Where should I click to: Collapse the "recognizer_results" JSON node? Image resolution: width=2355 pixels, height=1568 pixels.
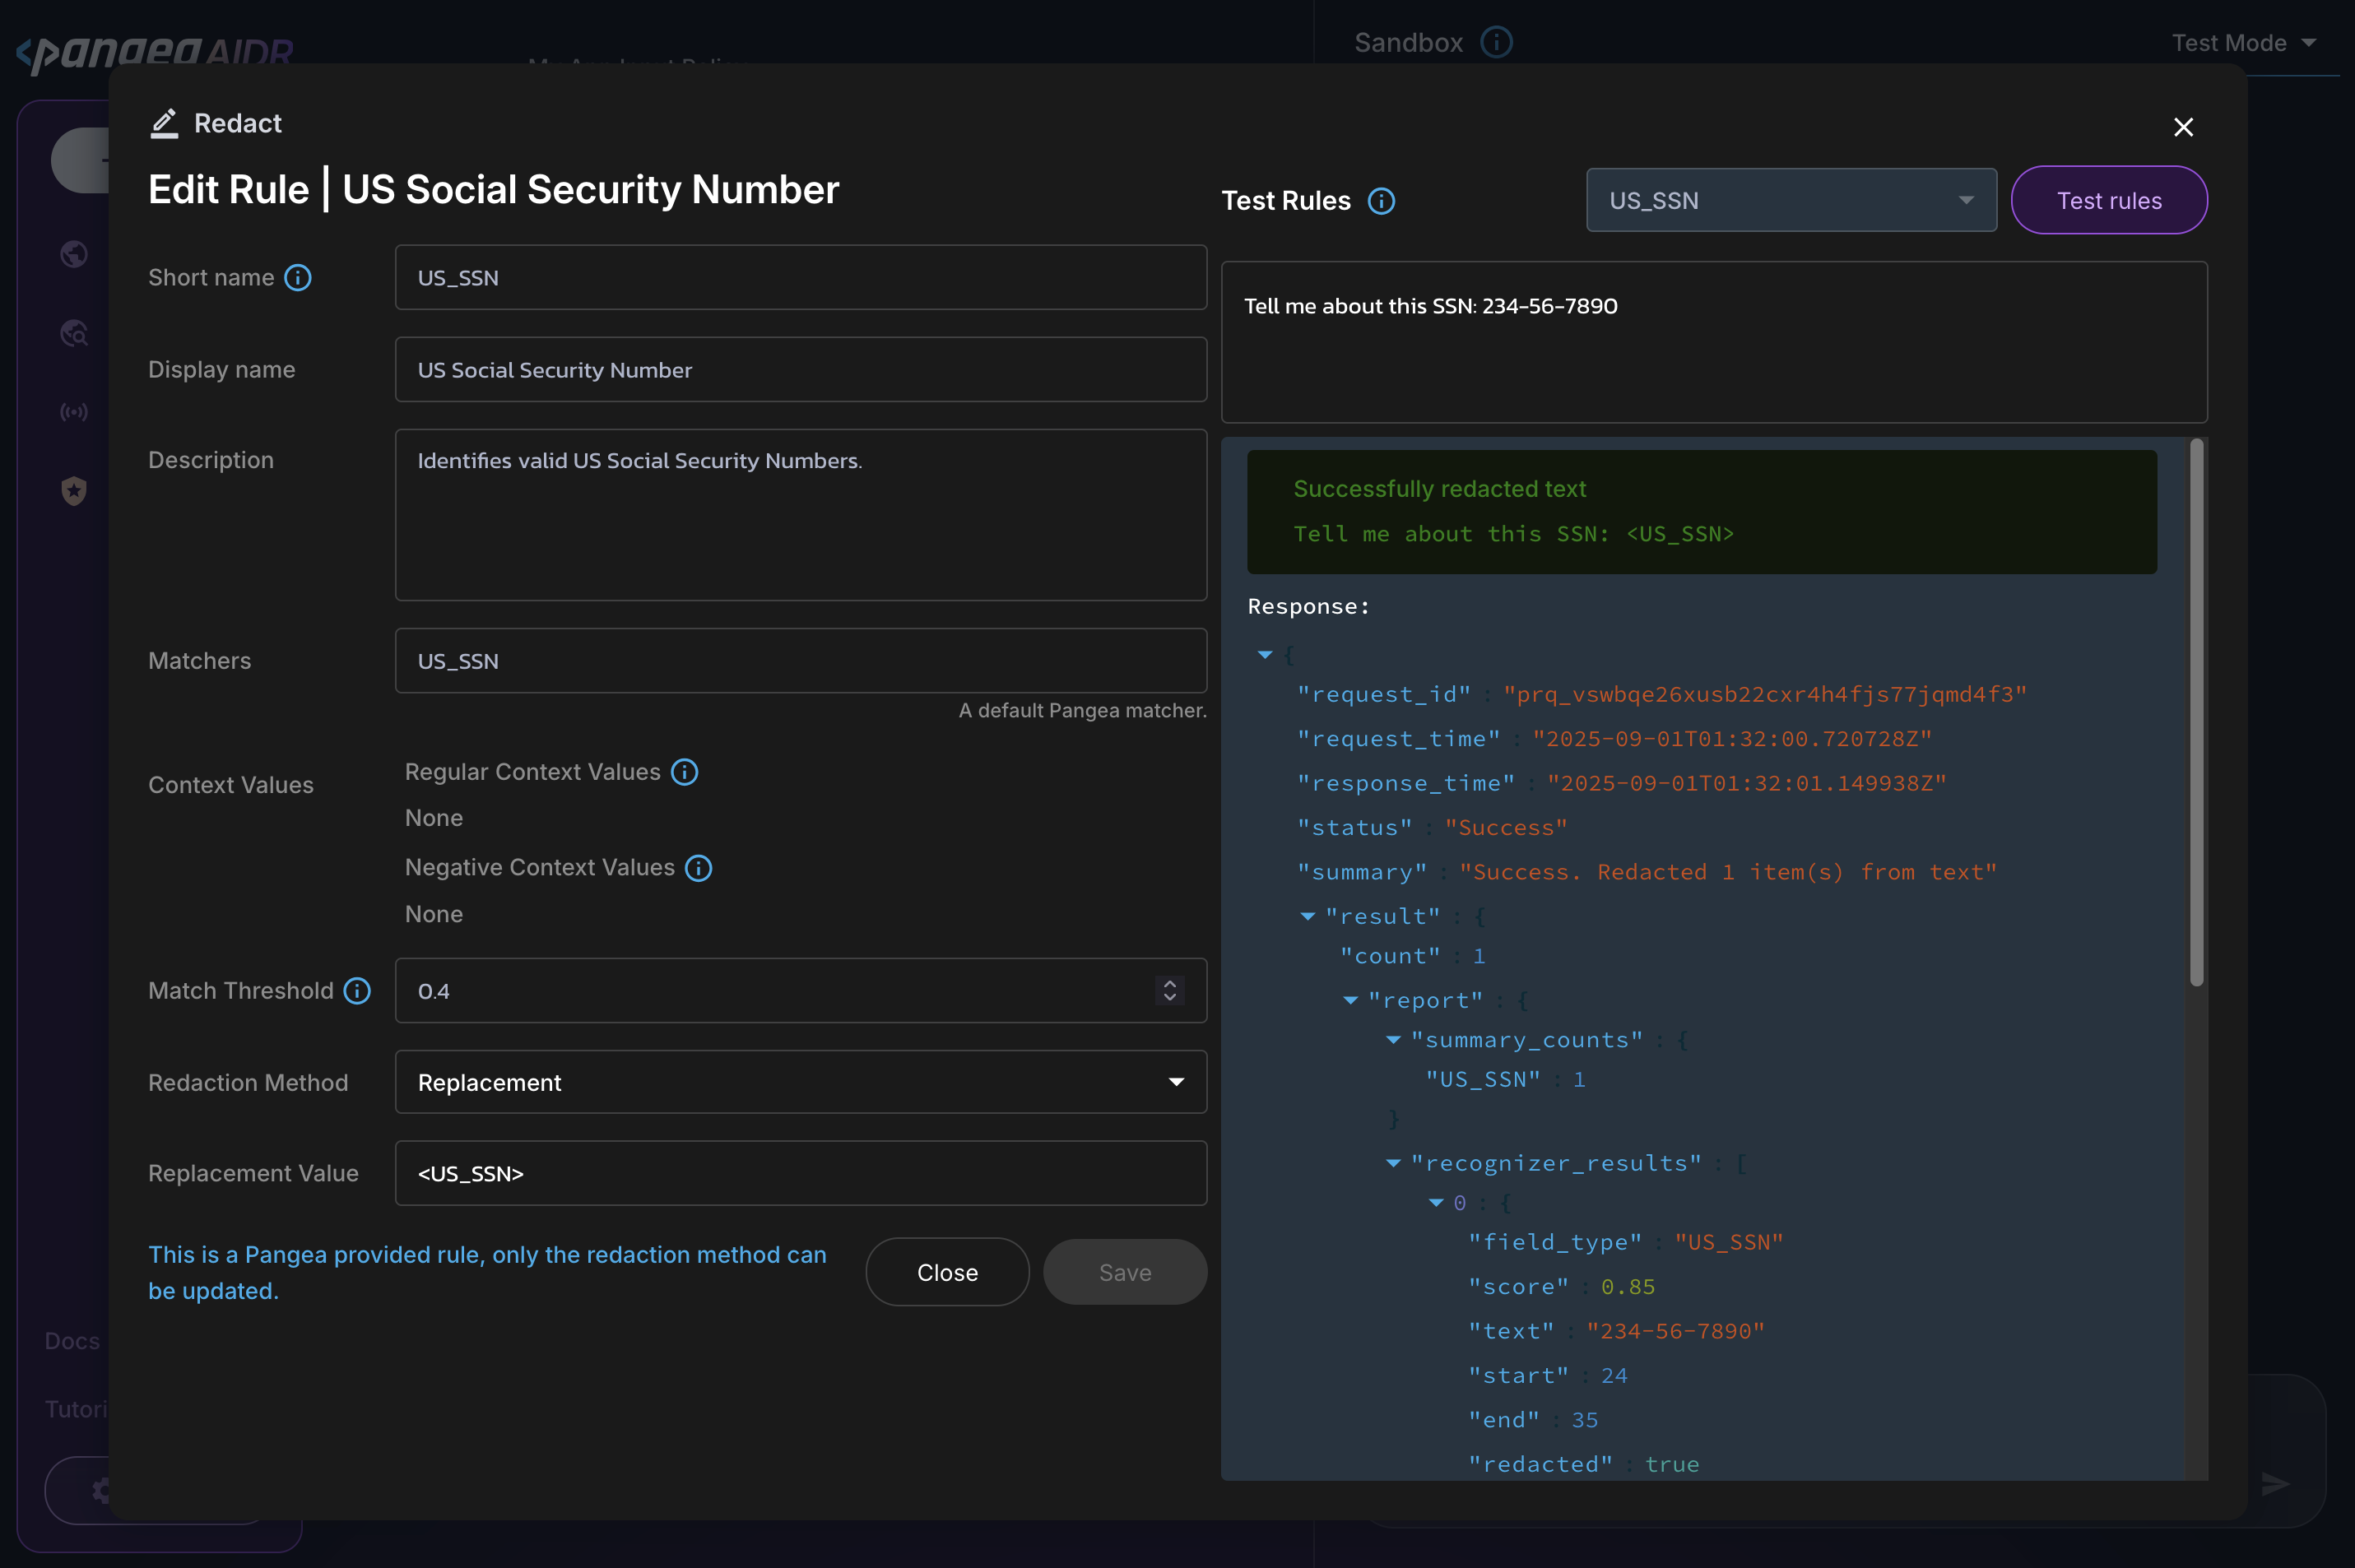click(1393, 1164)
